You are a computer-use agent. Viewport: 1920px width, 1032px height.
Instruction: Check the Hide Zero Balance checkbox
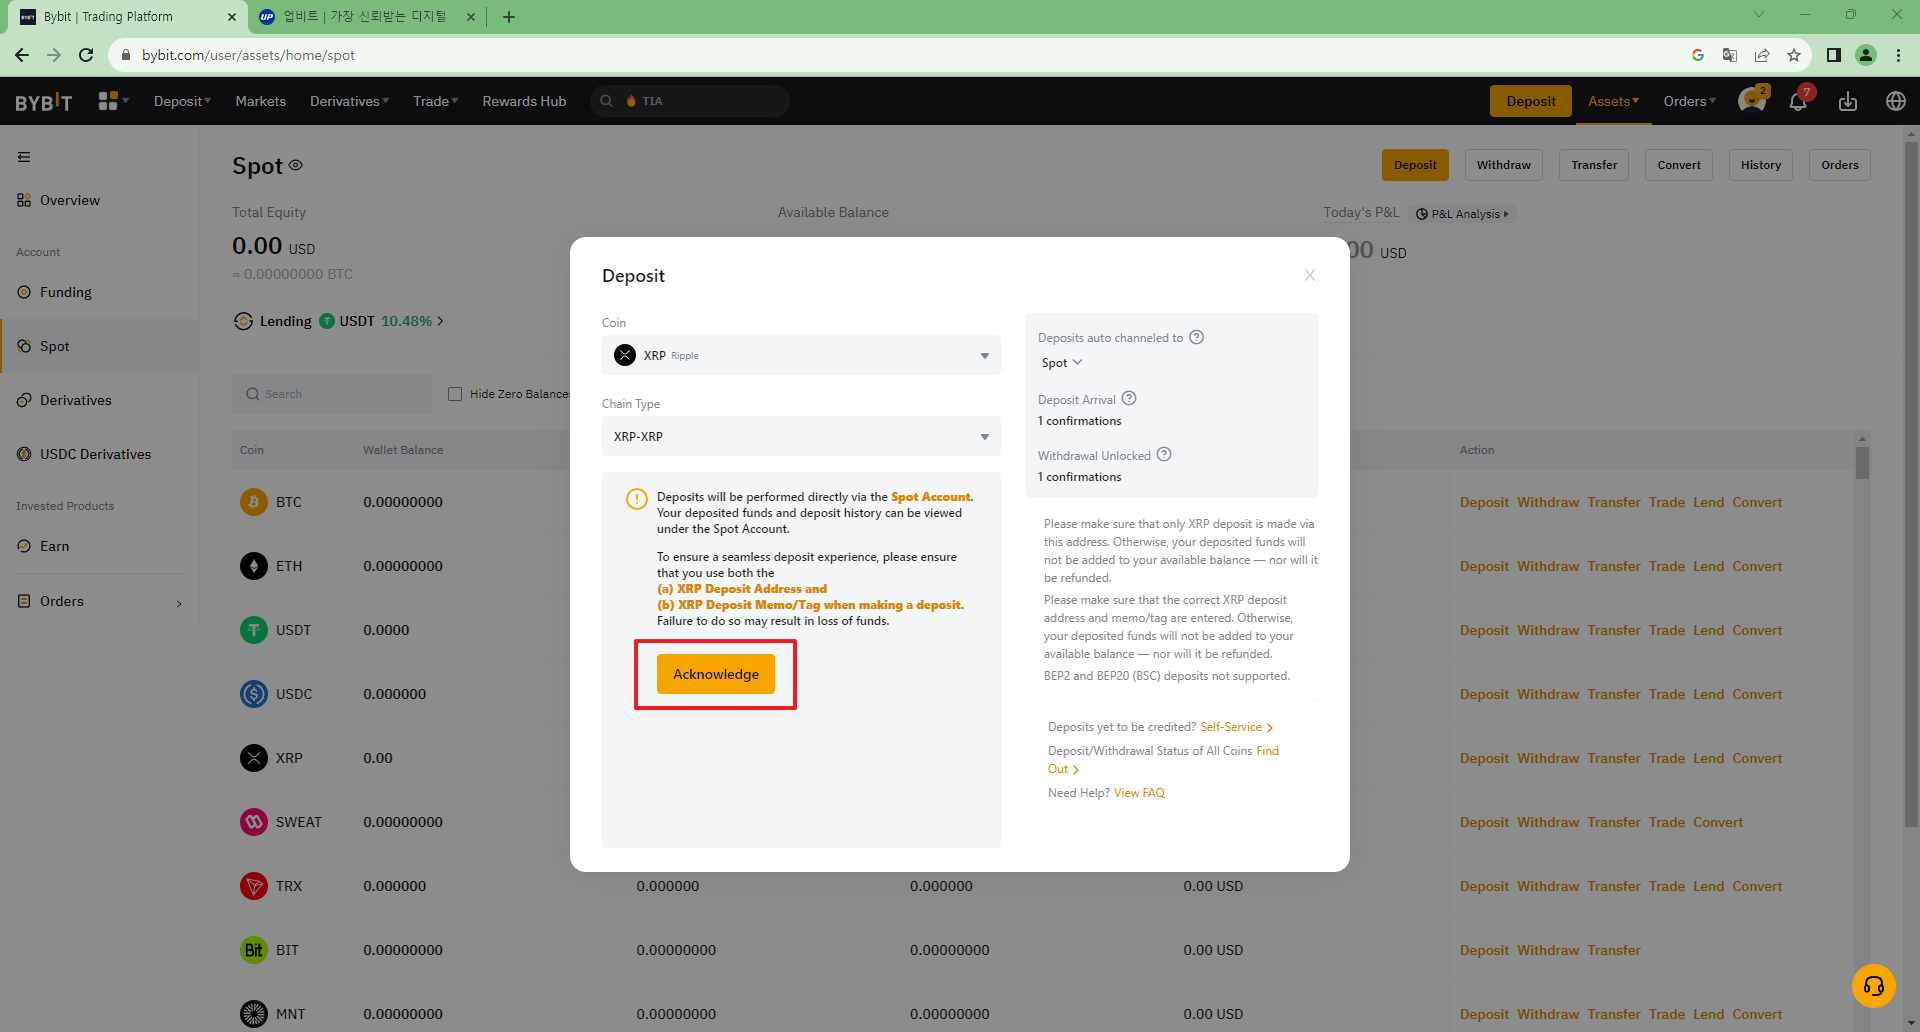[455, 394]
